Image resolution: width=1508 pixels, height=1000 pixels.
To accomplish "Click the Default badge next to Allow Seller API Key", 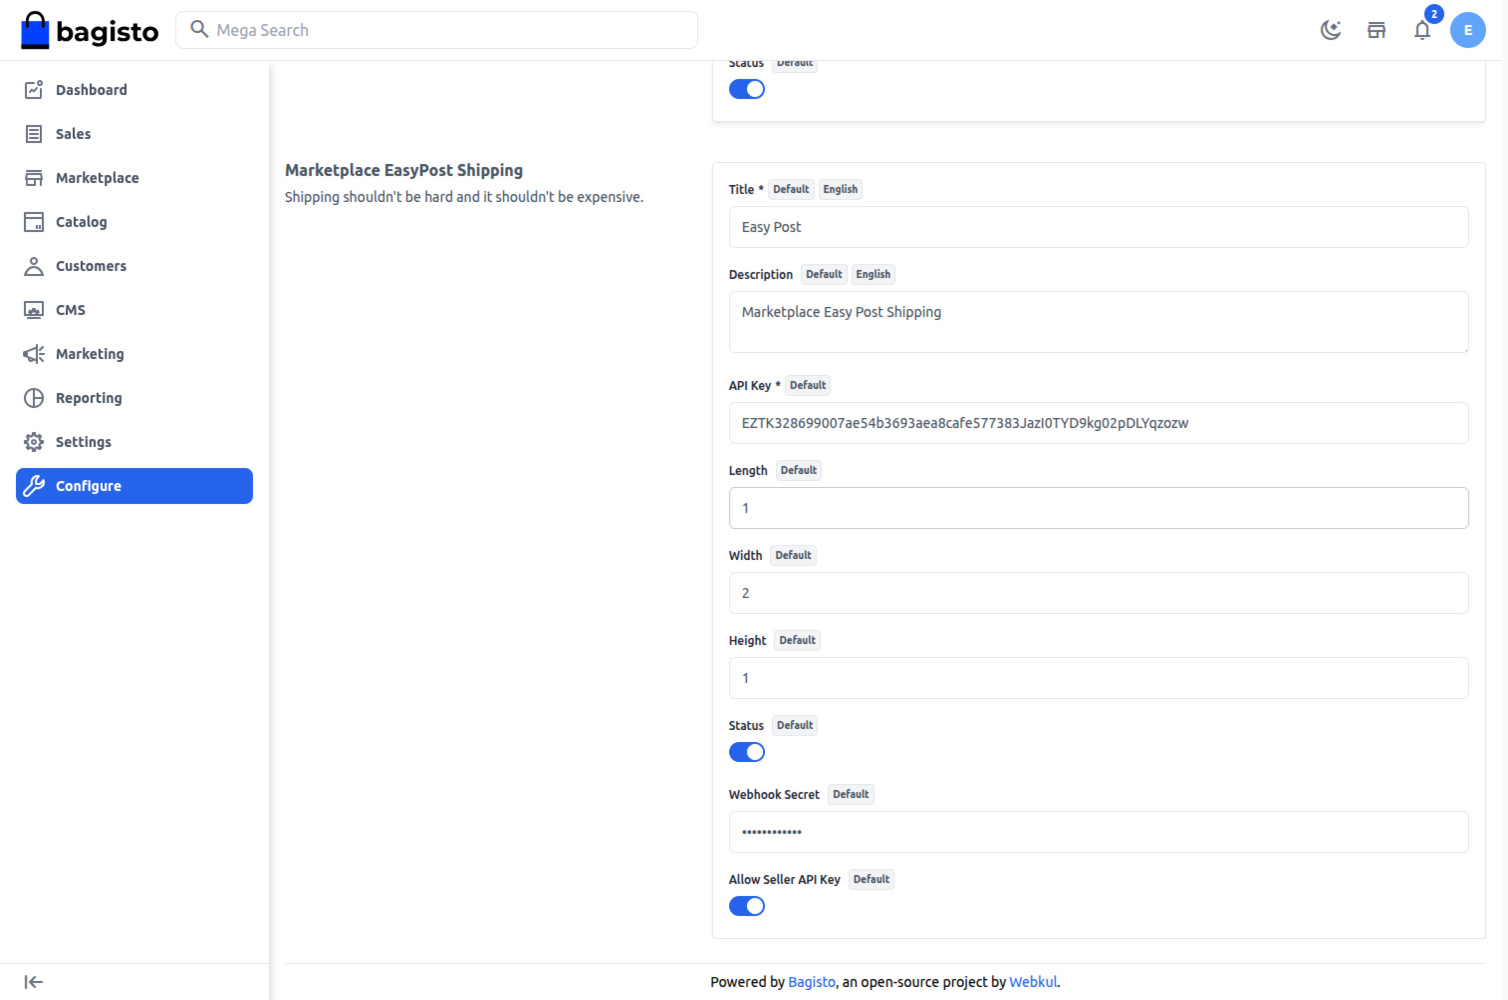I will click(871, 879).
